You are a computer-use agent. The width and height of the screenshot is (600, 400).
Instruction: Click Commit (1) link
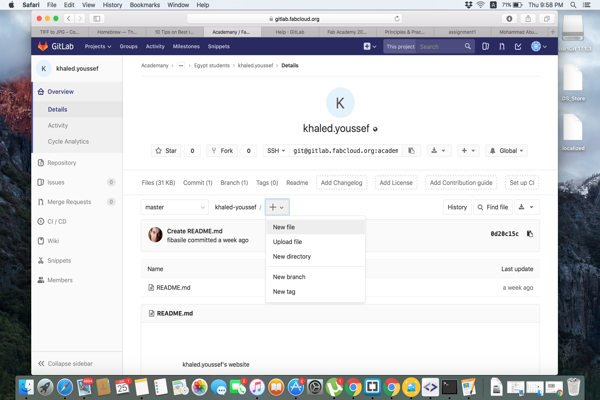(197, 183)
